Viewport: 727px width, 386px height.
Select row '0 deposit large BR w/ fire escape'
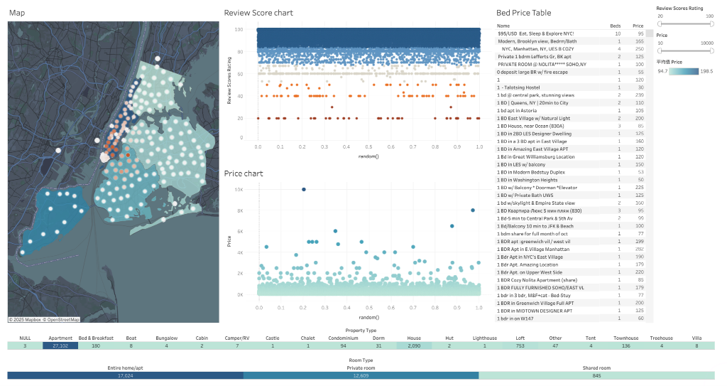tap(570, 72)
